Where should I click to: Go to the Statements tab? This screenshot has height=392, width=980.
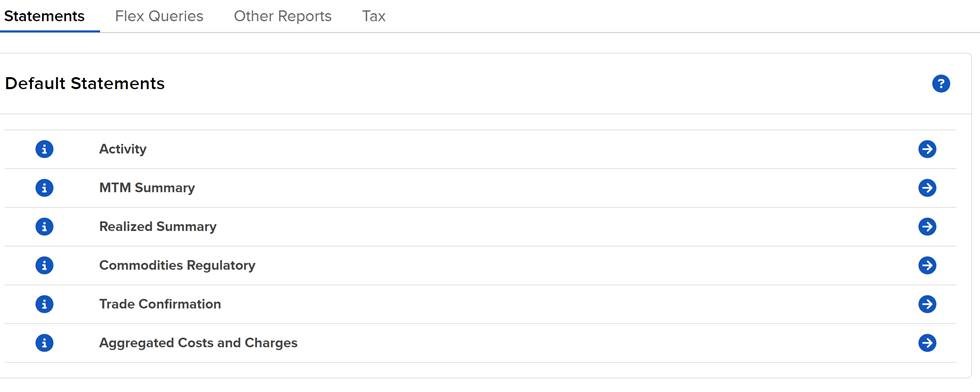tap(44, 16)
